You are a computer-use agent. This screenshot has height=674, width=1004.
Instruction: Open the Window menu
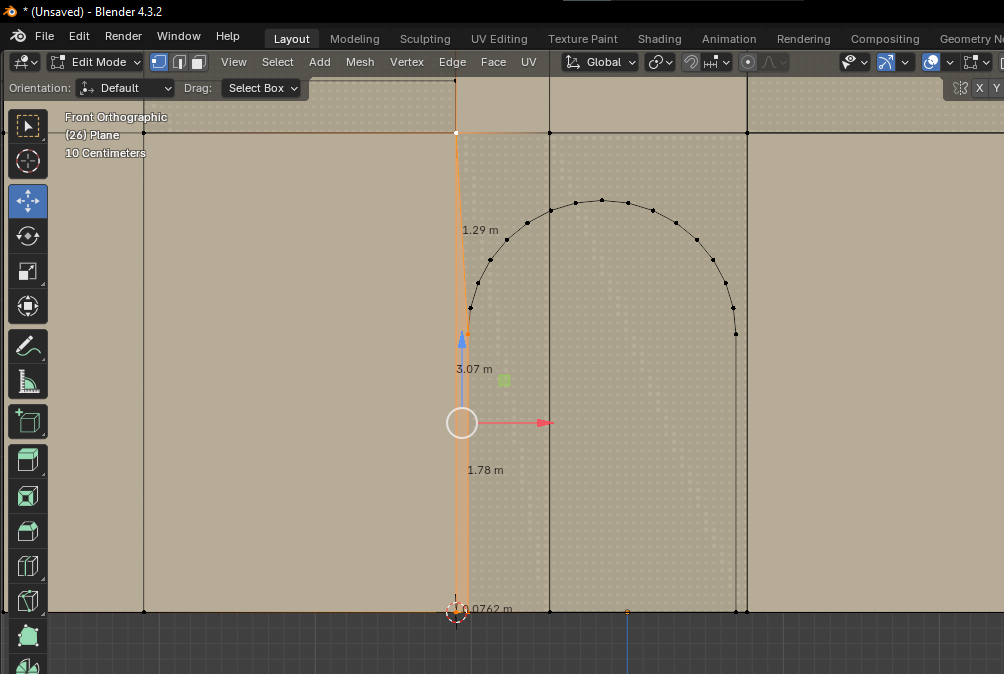[179, 36]
